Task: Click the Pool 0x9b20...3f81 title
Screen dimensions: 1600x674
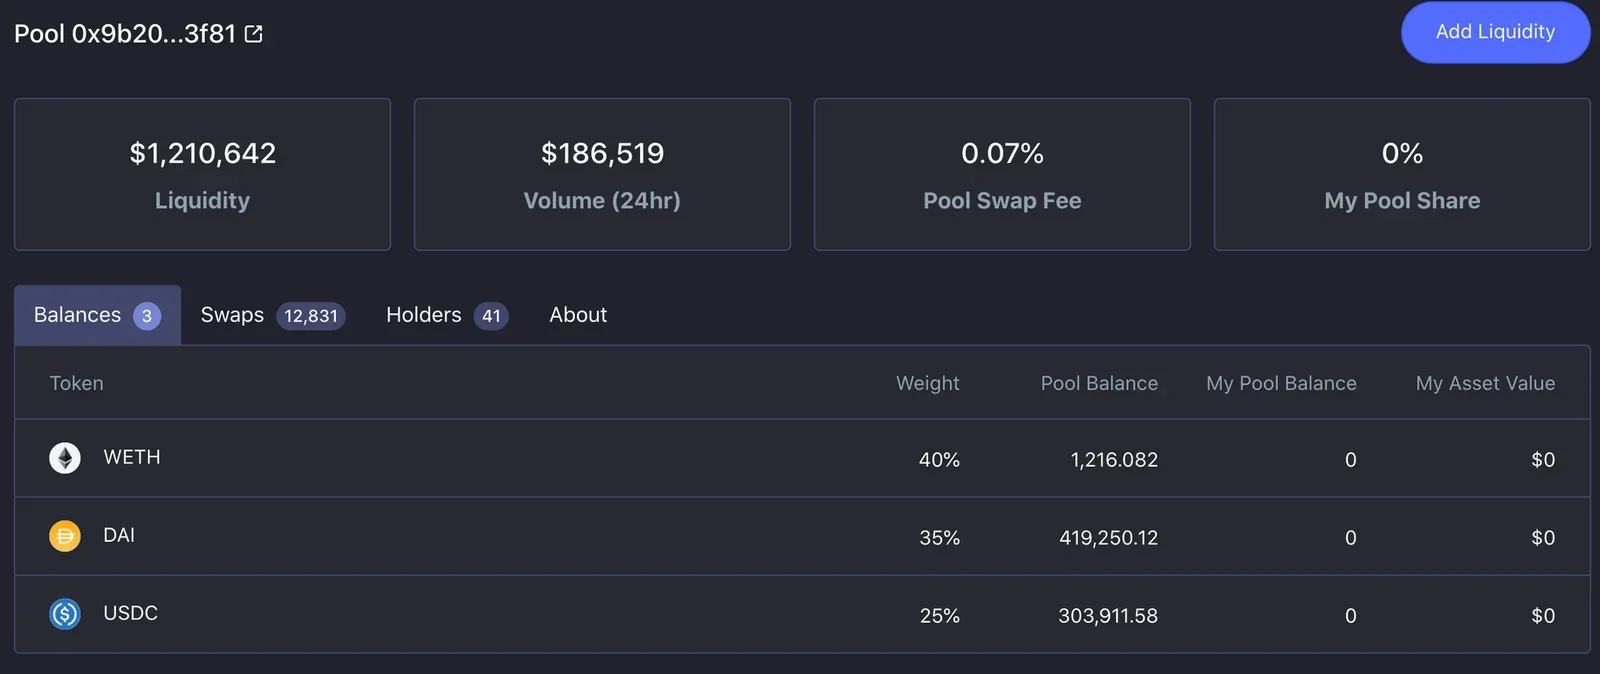Action: point(125,34)
